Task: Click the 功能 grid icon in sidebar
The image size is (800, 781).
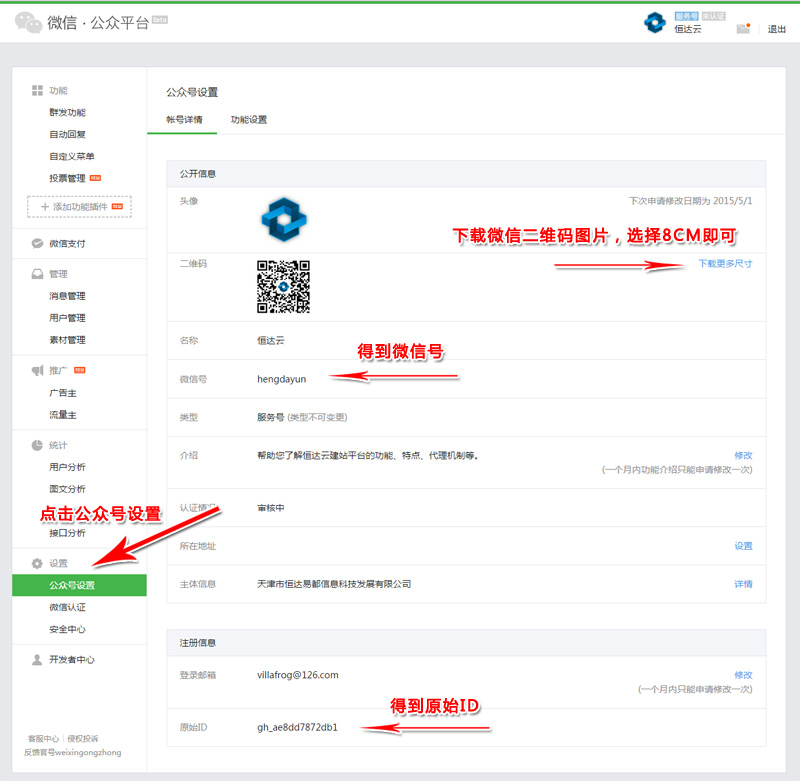Action: coord(37,91)
